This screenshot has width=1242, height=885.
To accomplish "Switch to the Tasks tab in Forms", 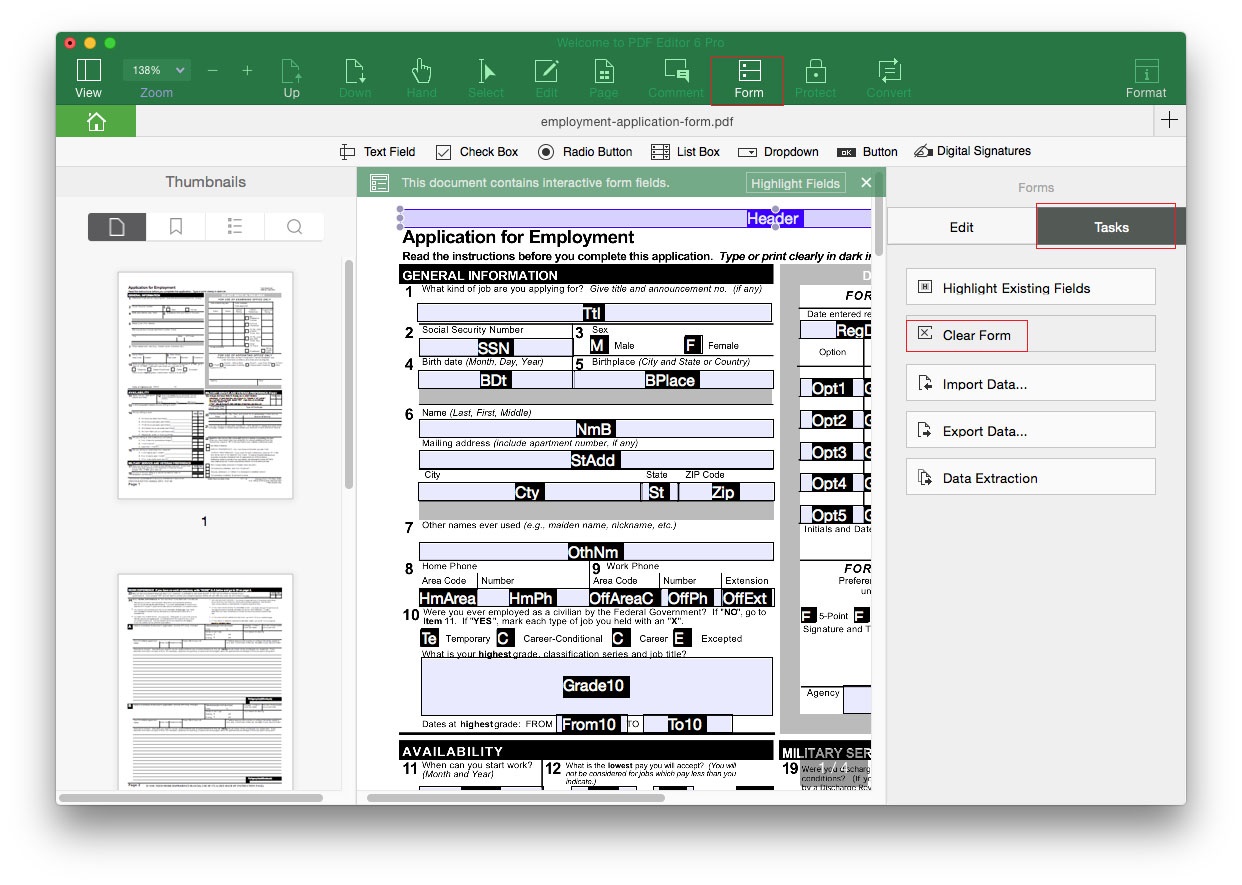I will point(1110,227).
